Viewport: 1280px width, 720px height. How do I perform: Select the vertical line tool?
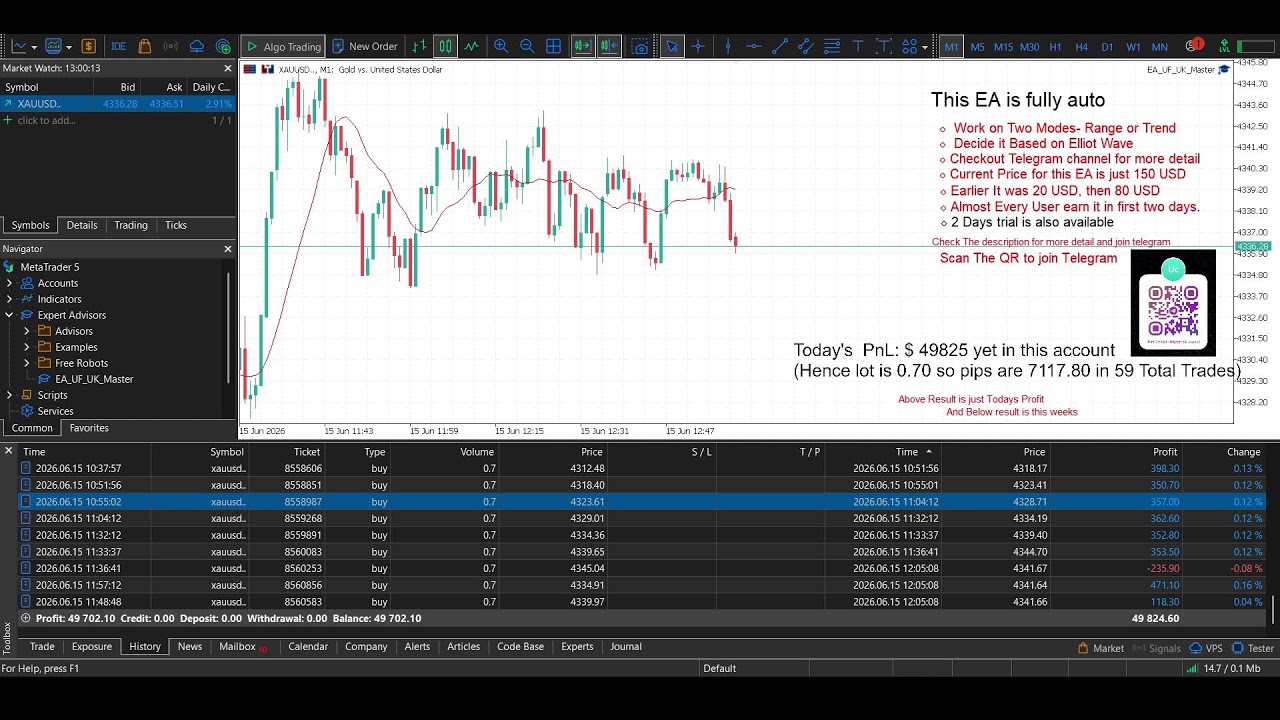[728, 46]
